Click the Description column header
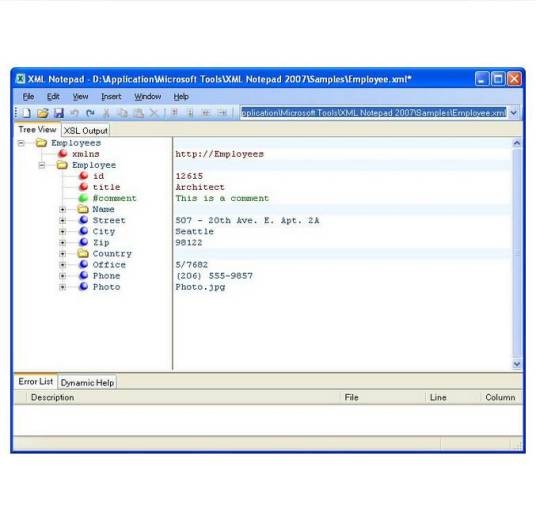This screenshot has height=505, width=536. (183, 397)
